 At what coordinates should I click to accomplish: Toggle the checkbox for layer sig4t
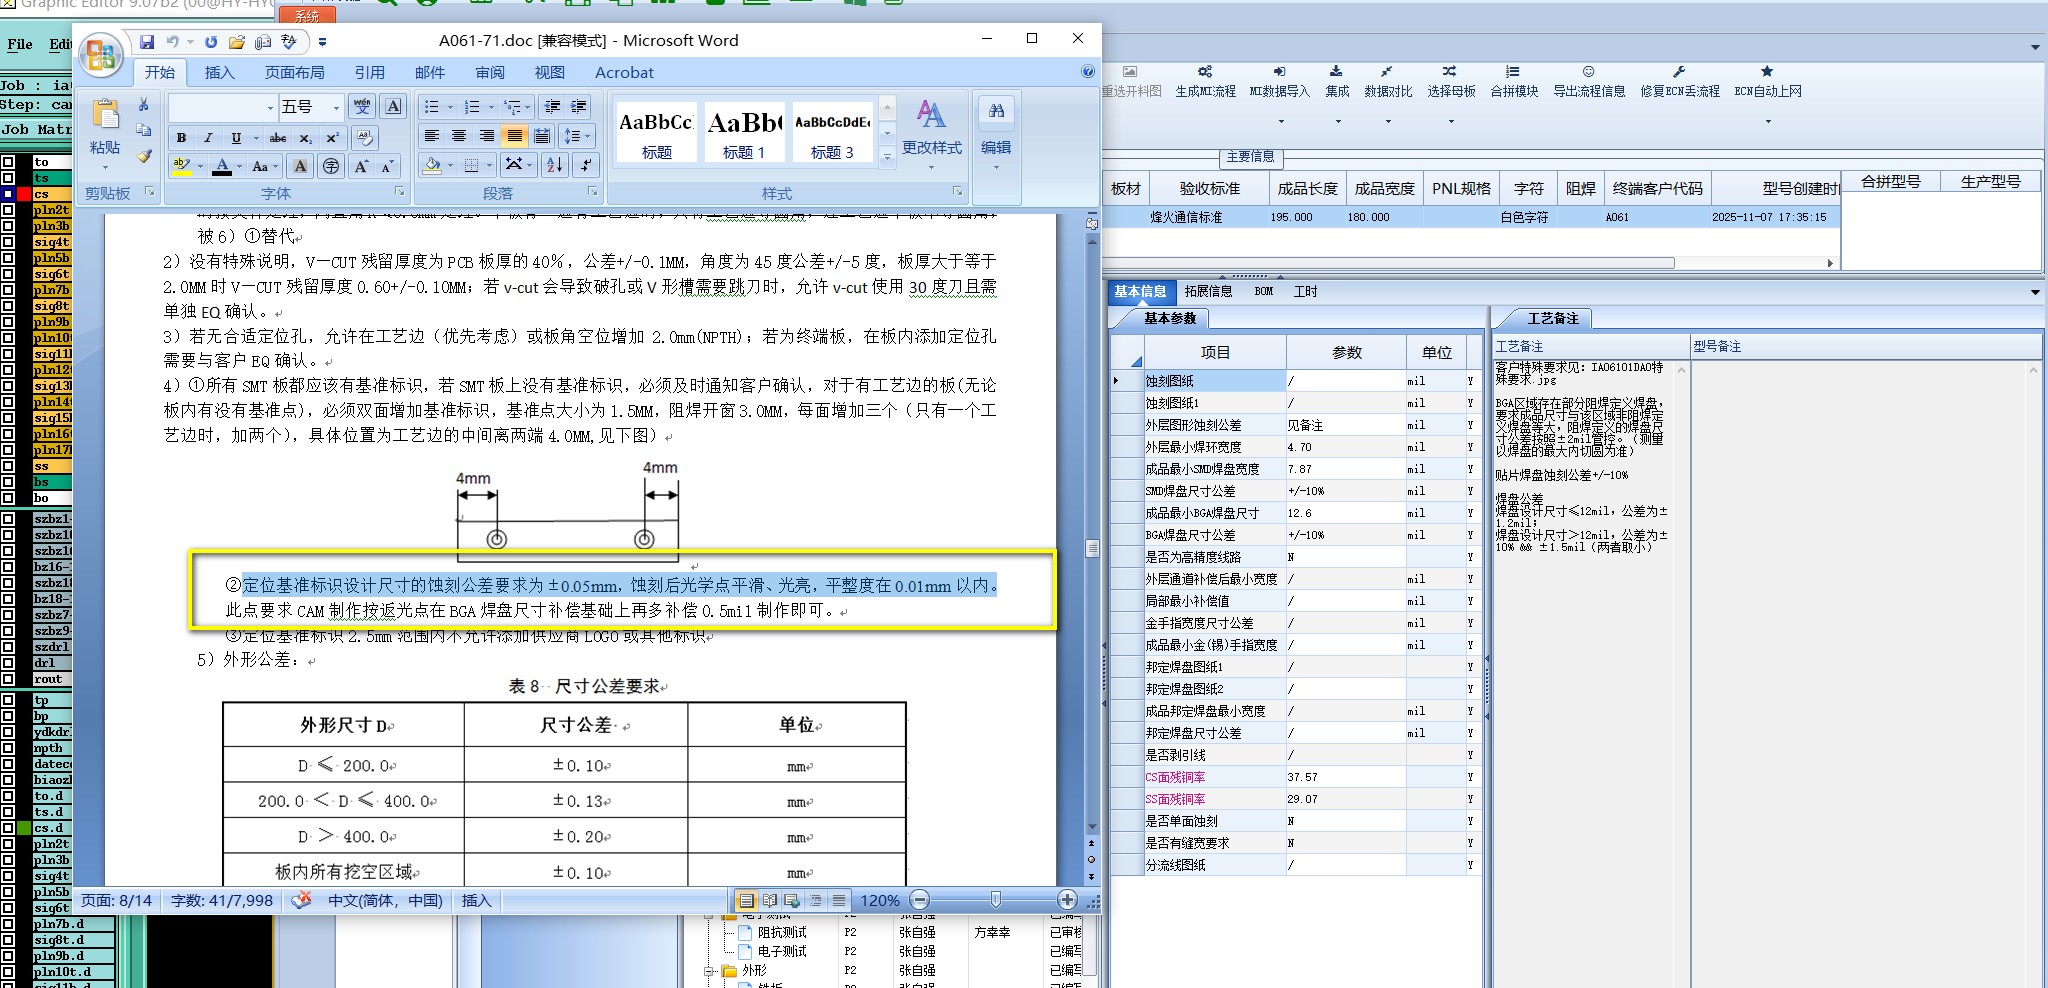click(8, 242)
